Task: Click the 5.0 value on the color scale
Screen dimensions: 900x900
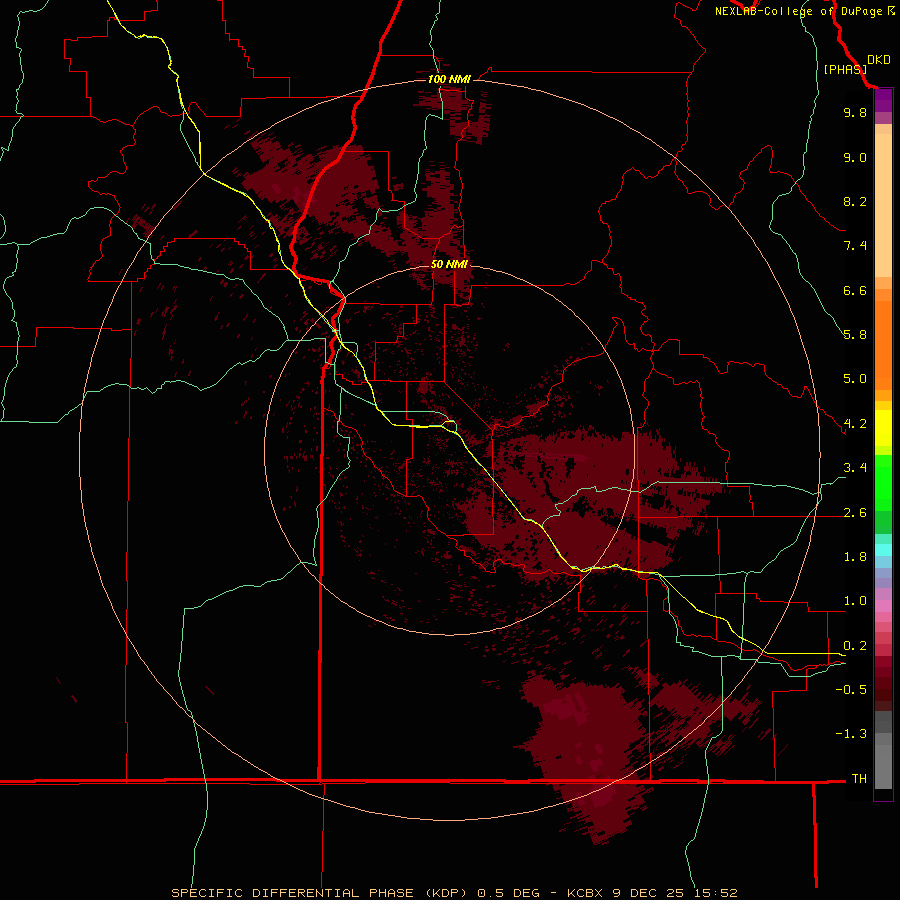Action: (855, 379)
